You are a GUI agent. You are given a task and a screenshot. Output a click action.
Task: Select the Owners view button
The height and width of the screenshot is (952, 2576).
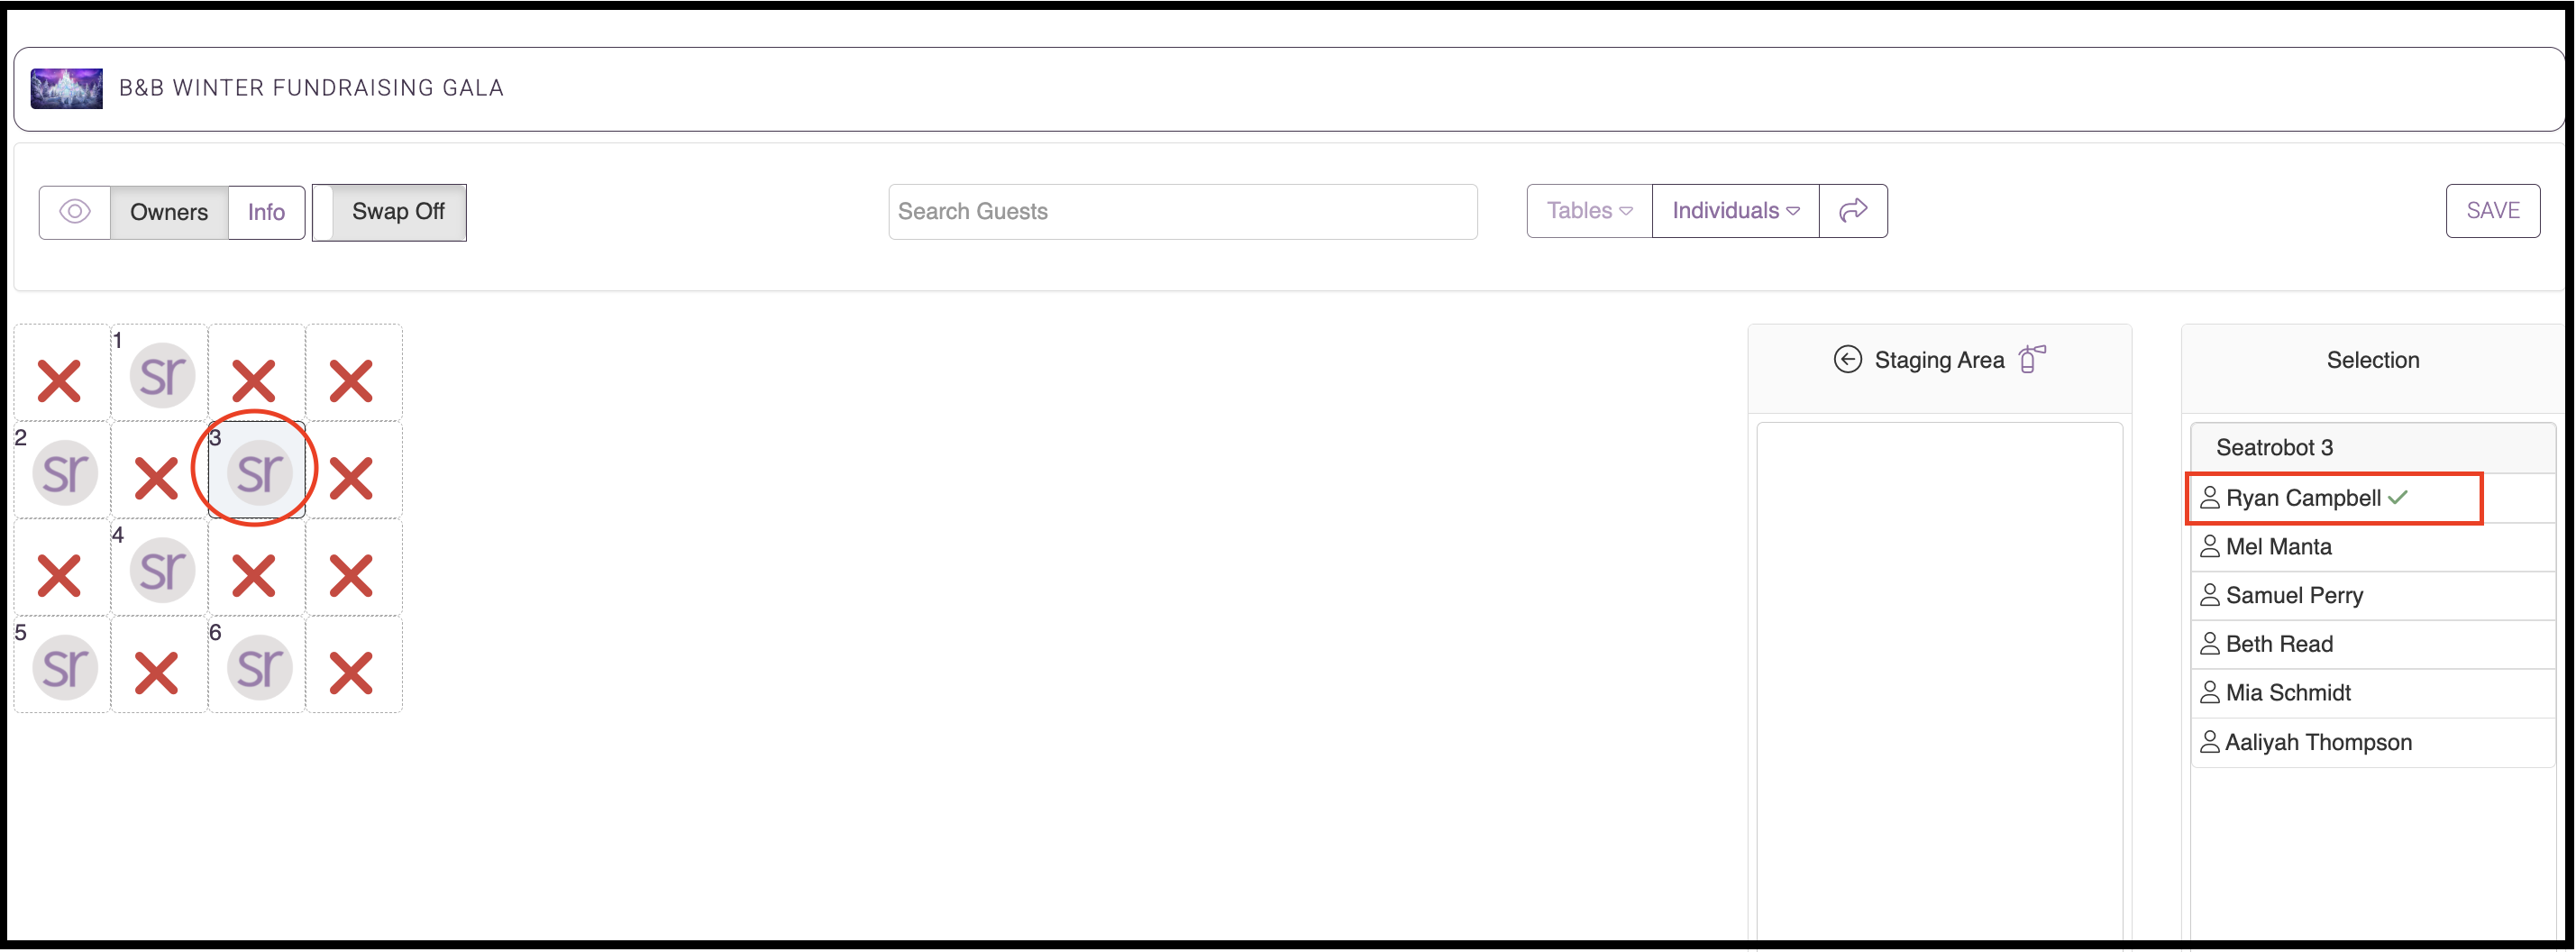point(169,212)
